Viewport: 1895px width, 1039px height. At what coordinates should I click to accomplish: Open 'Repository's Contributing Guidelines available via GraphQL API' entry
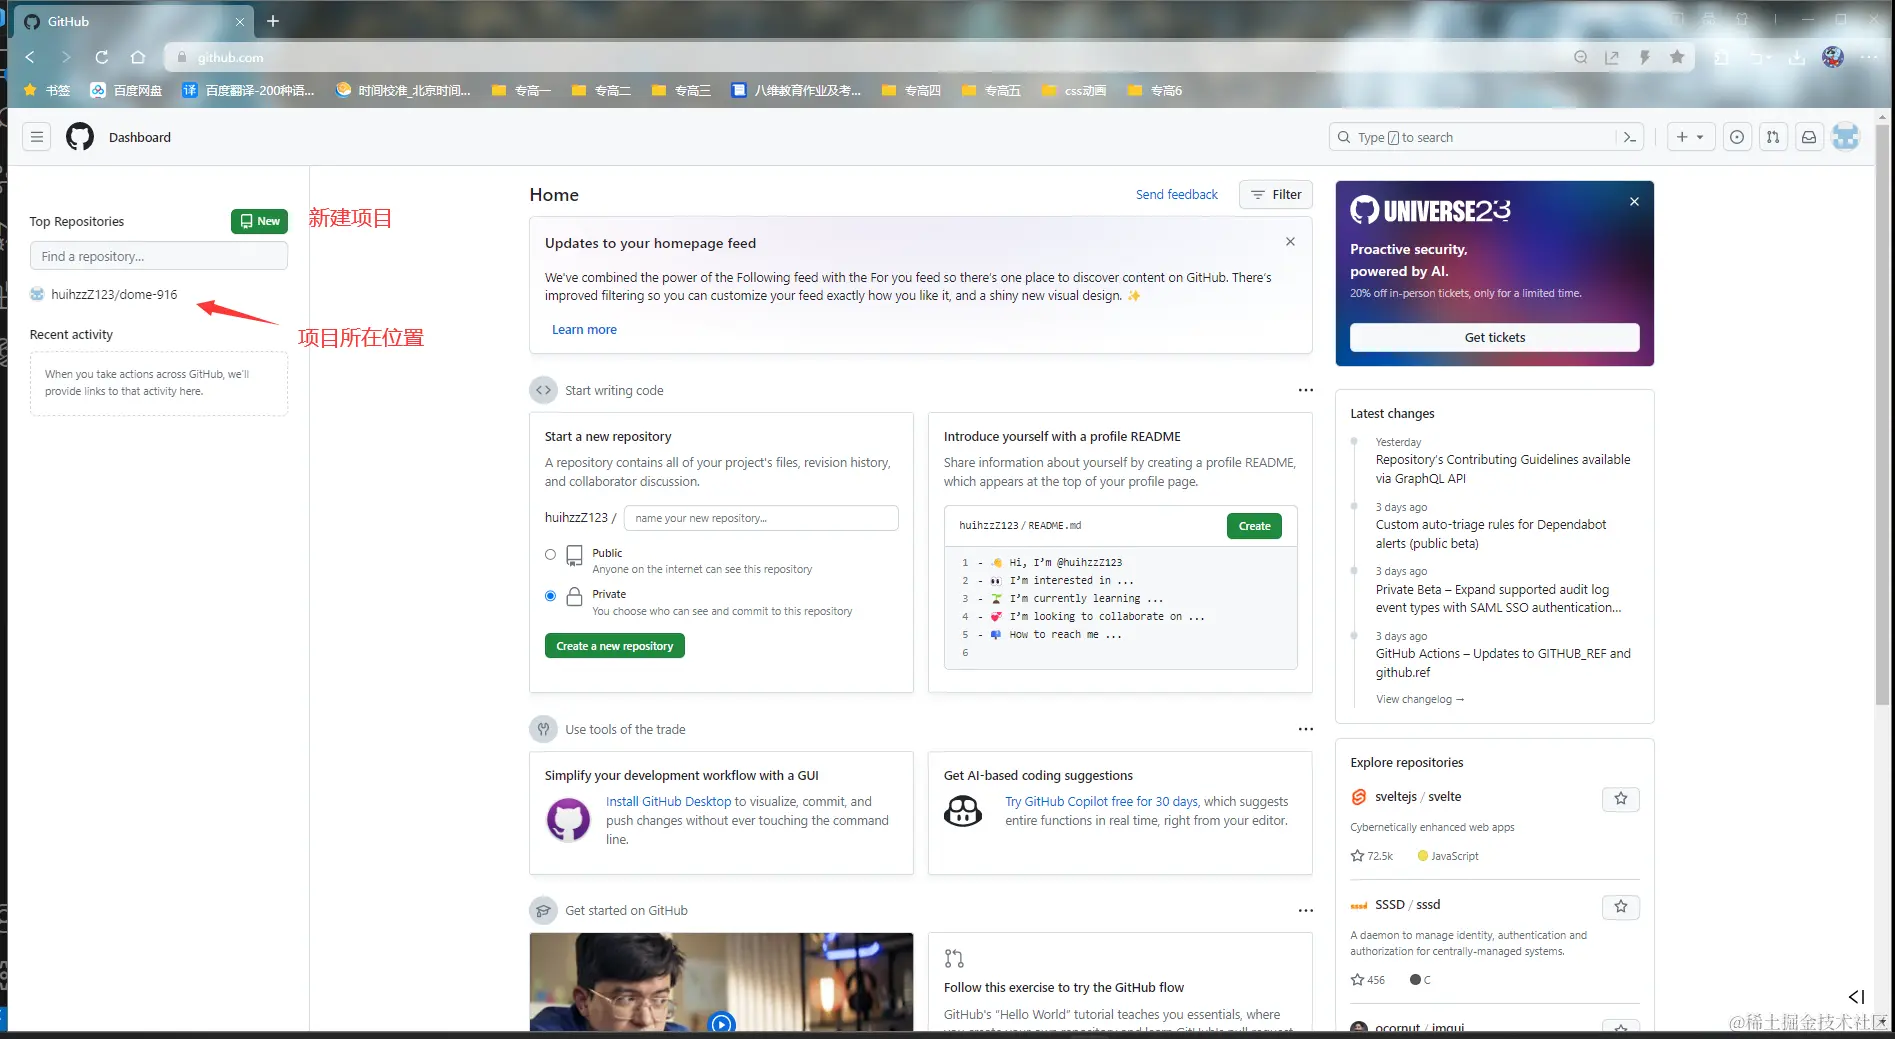point(1503,469)
